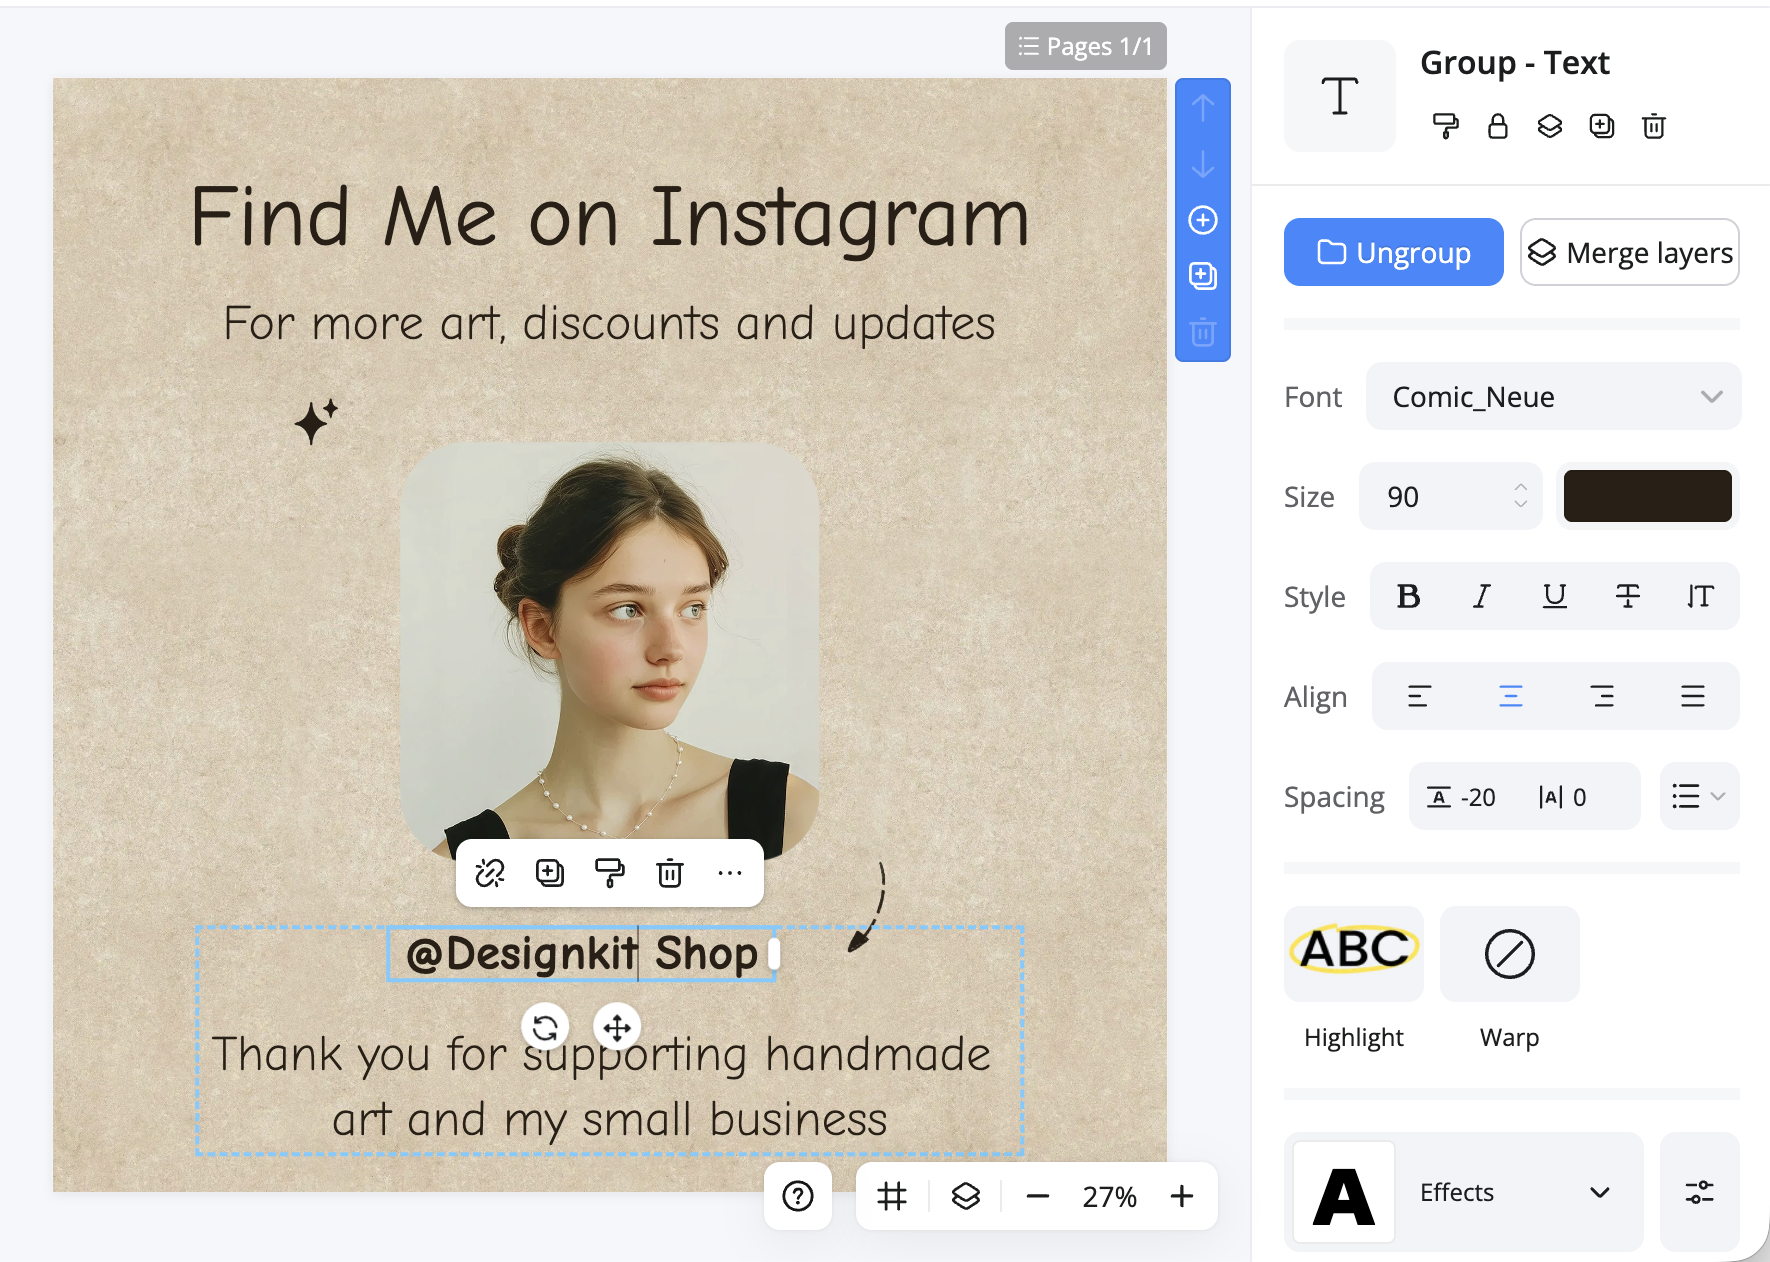Click the Ungroup button

(1393, 252)
